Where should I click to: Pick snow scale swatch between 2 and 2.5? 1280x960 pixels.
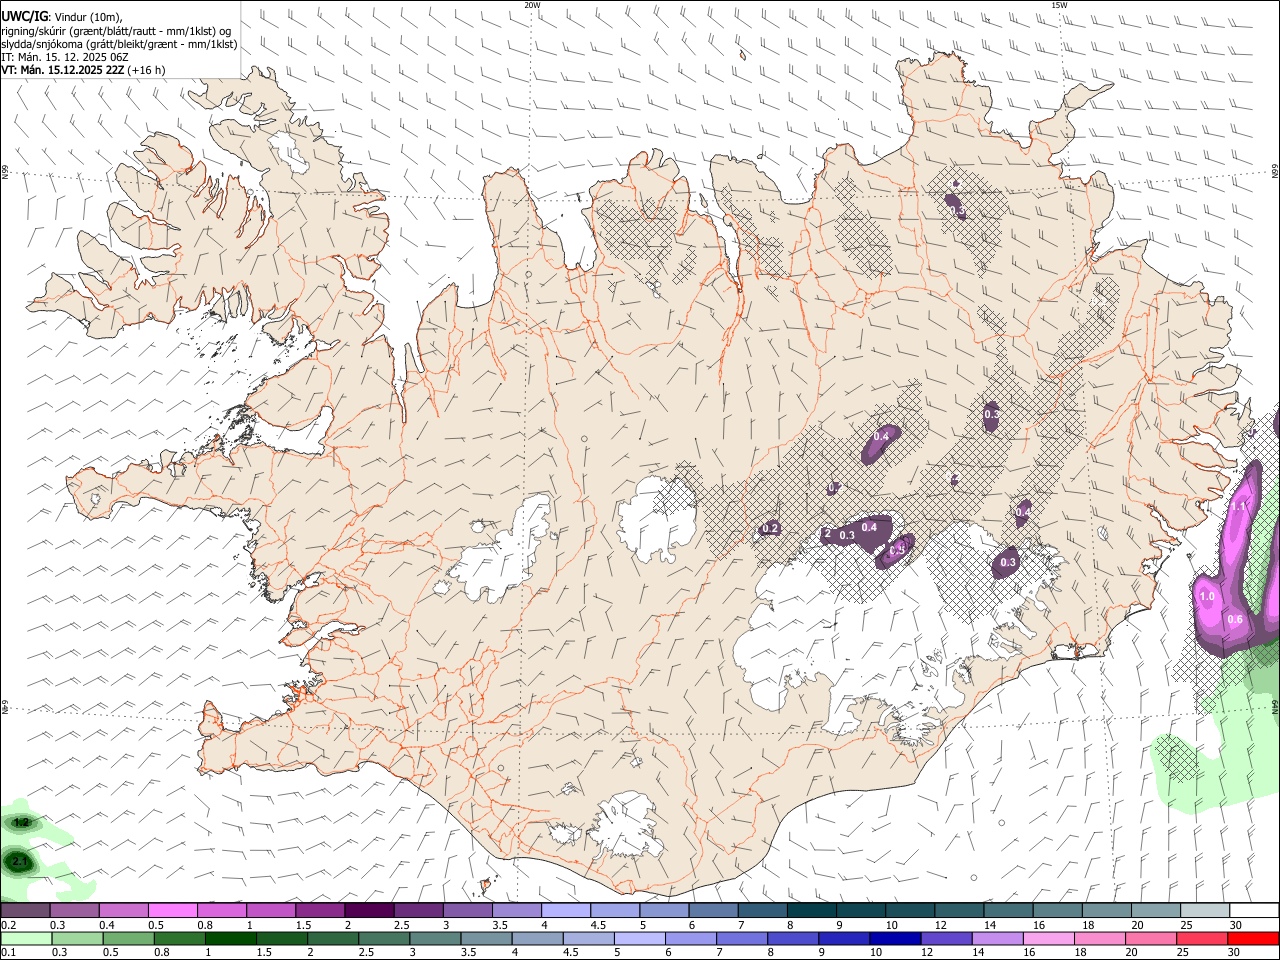[x=368, y=910]
